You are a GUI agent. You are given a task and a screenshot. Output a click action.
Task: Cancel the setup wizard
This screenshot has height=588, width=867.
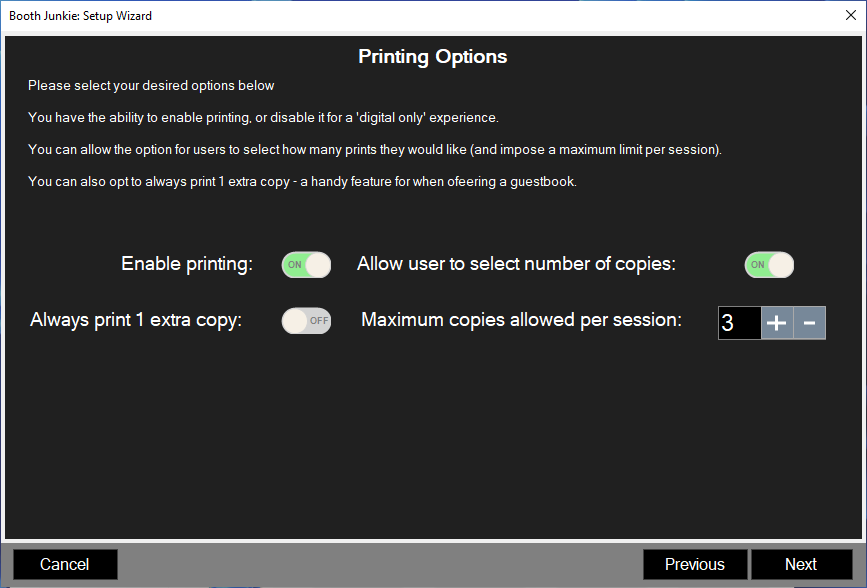coord(65,564)
